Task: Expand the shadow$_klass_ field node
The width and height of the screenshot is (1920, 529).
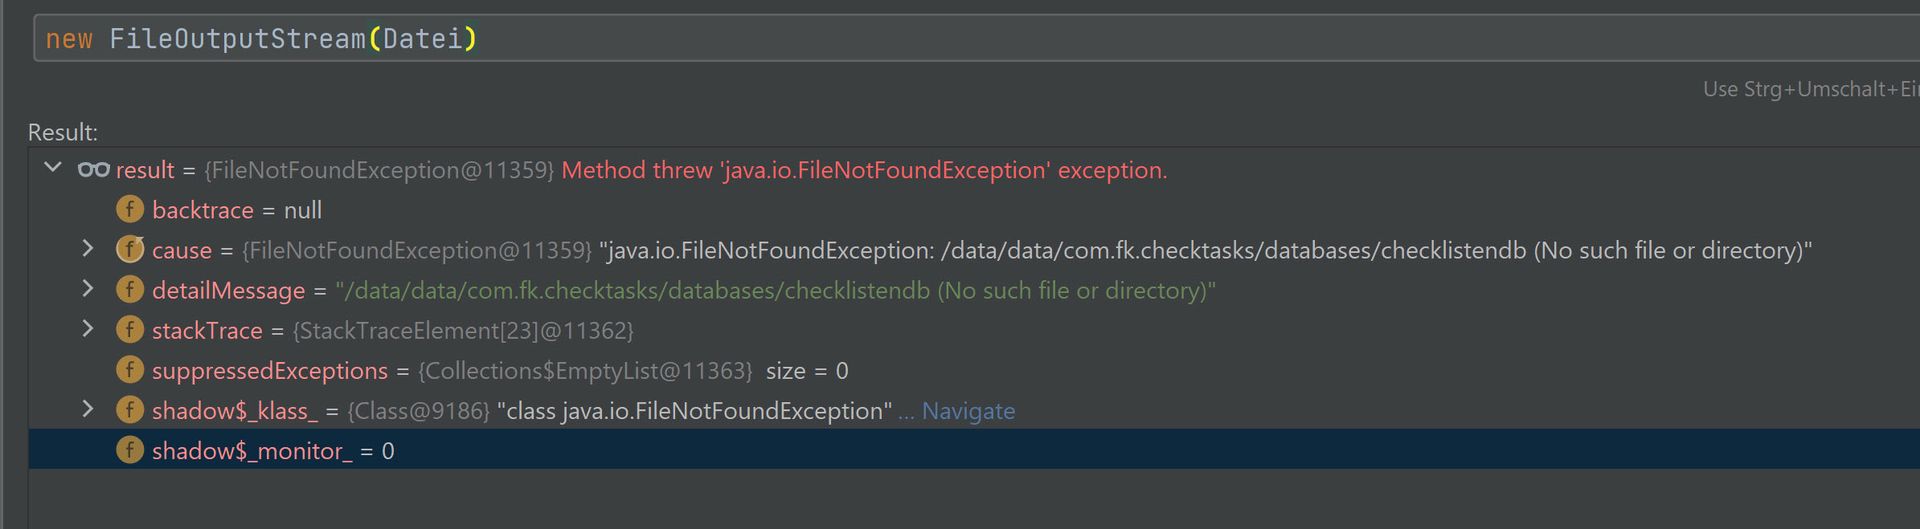Action: 88,409
